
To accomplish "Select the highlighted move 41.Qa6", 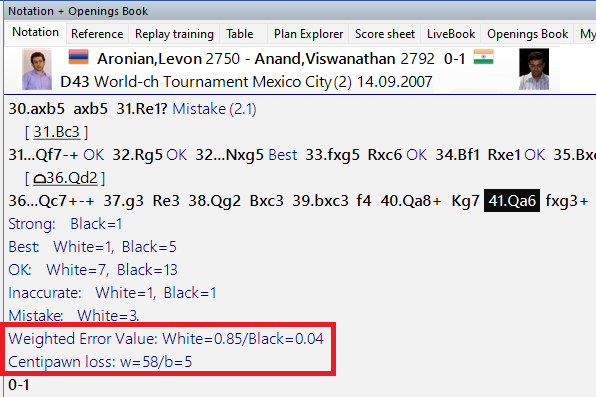I will [x=512, y=200].
